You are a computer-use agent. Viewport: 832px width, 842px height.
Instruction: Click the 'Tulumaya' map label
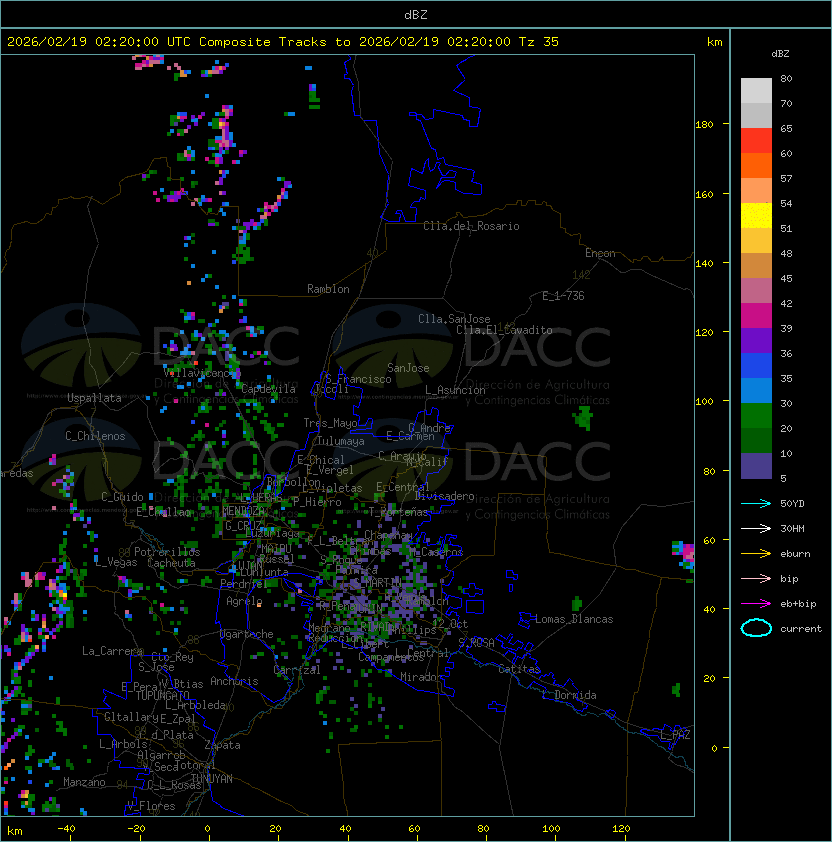point(341,441)
